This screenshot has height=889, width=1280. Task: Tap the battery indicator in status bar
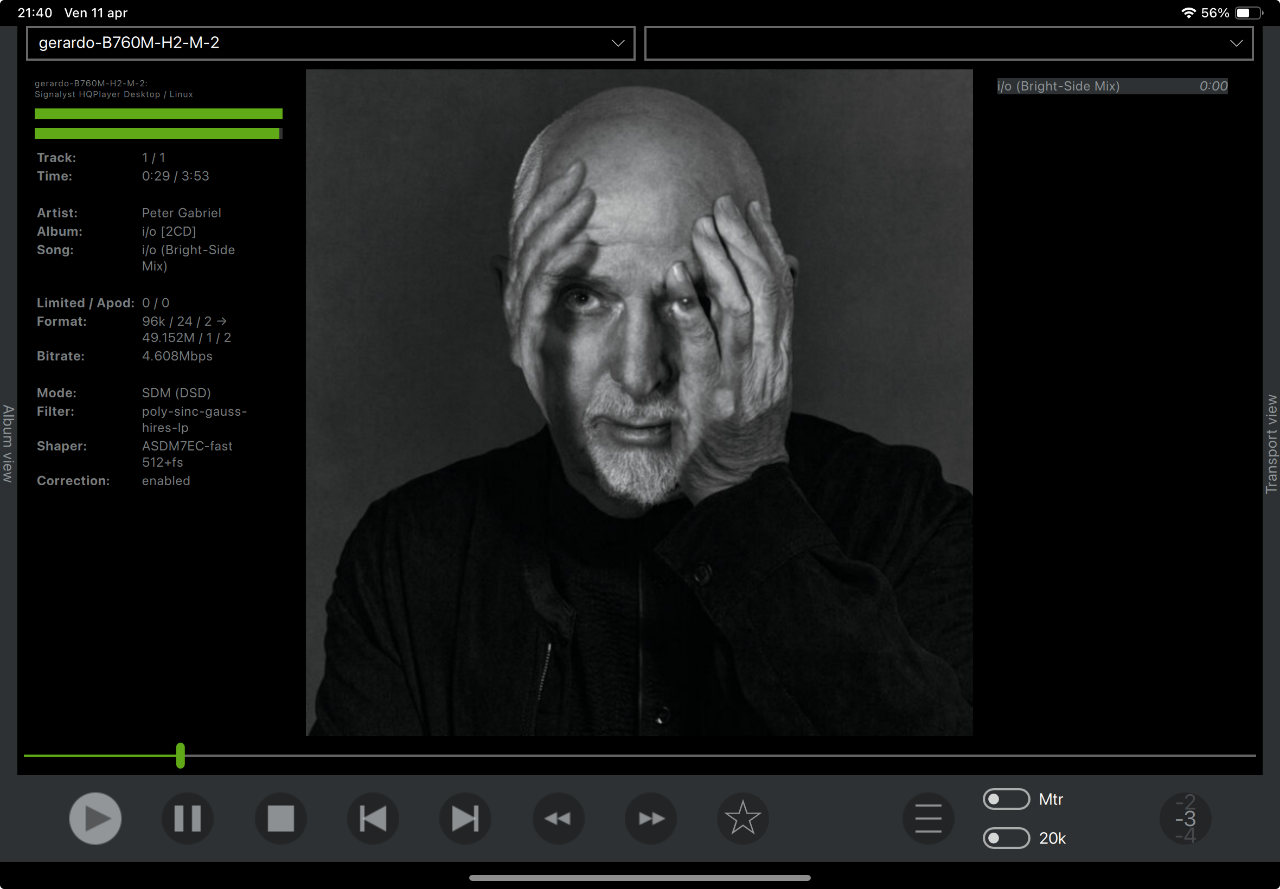click(x=1249, y=13)
